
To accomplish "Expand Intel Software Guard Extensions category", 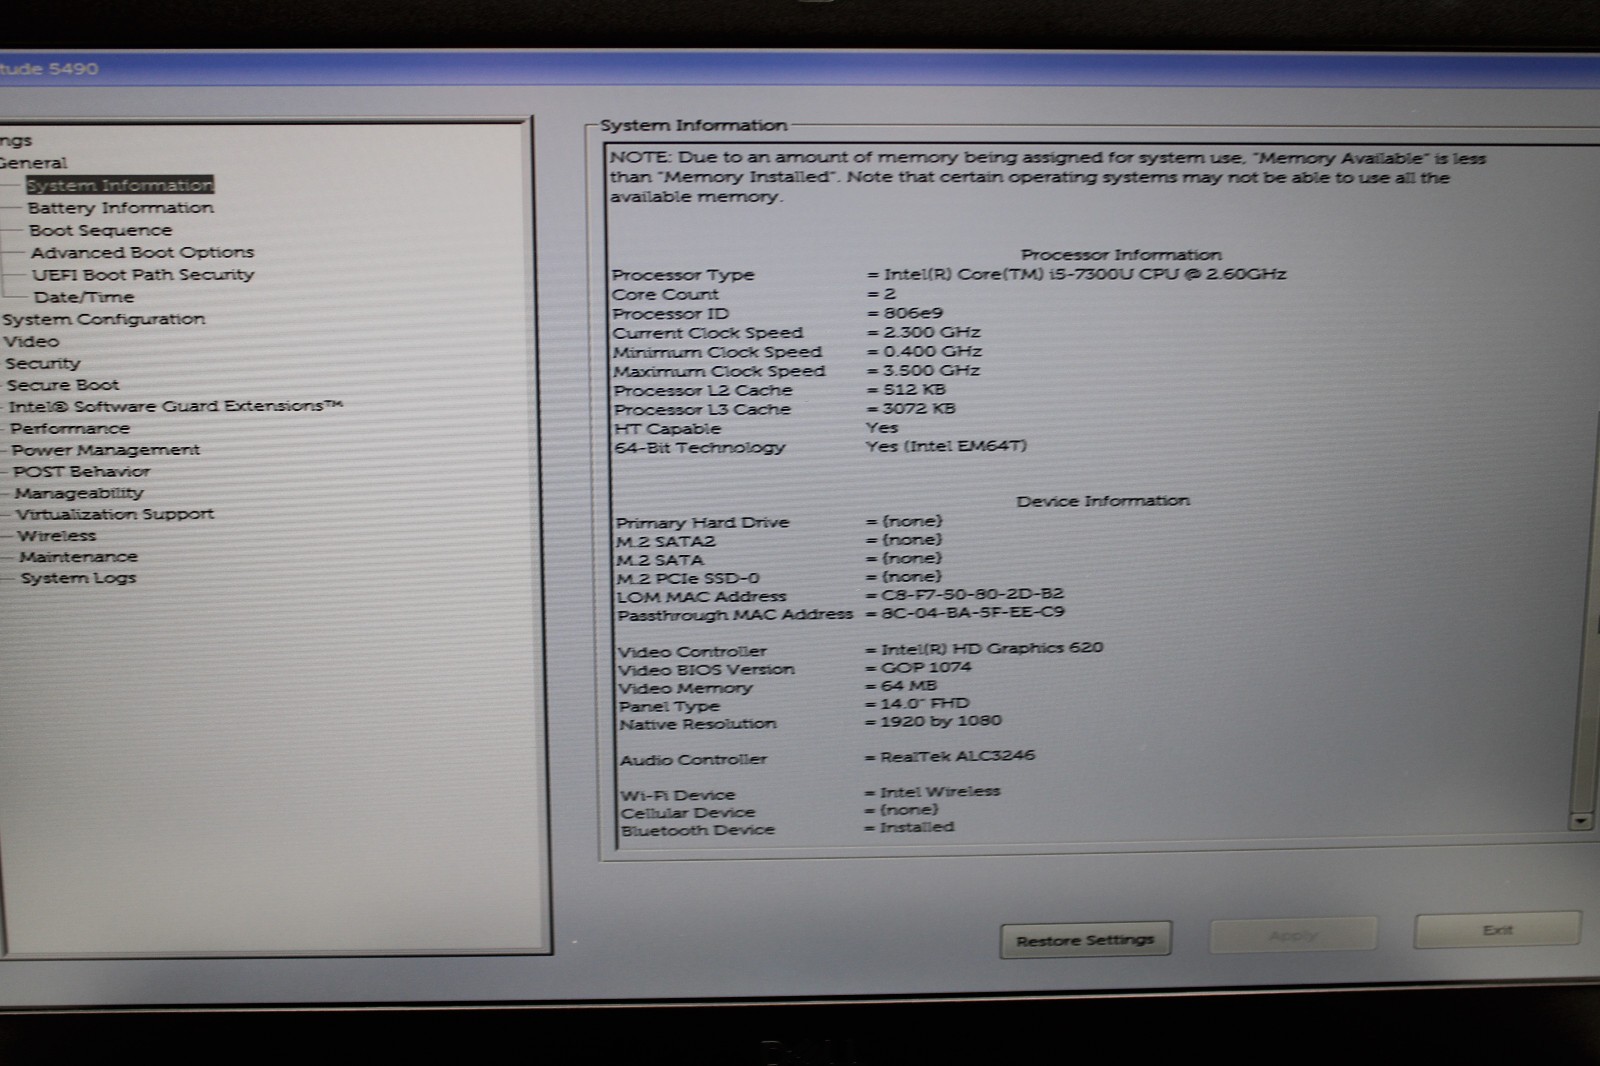I will [x=175, y=406].
